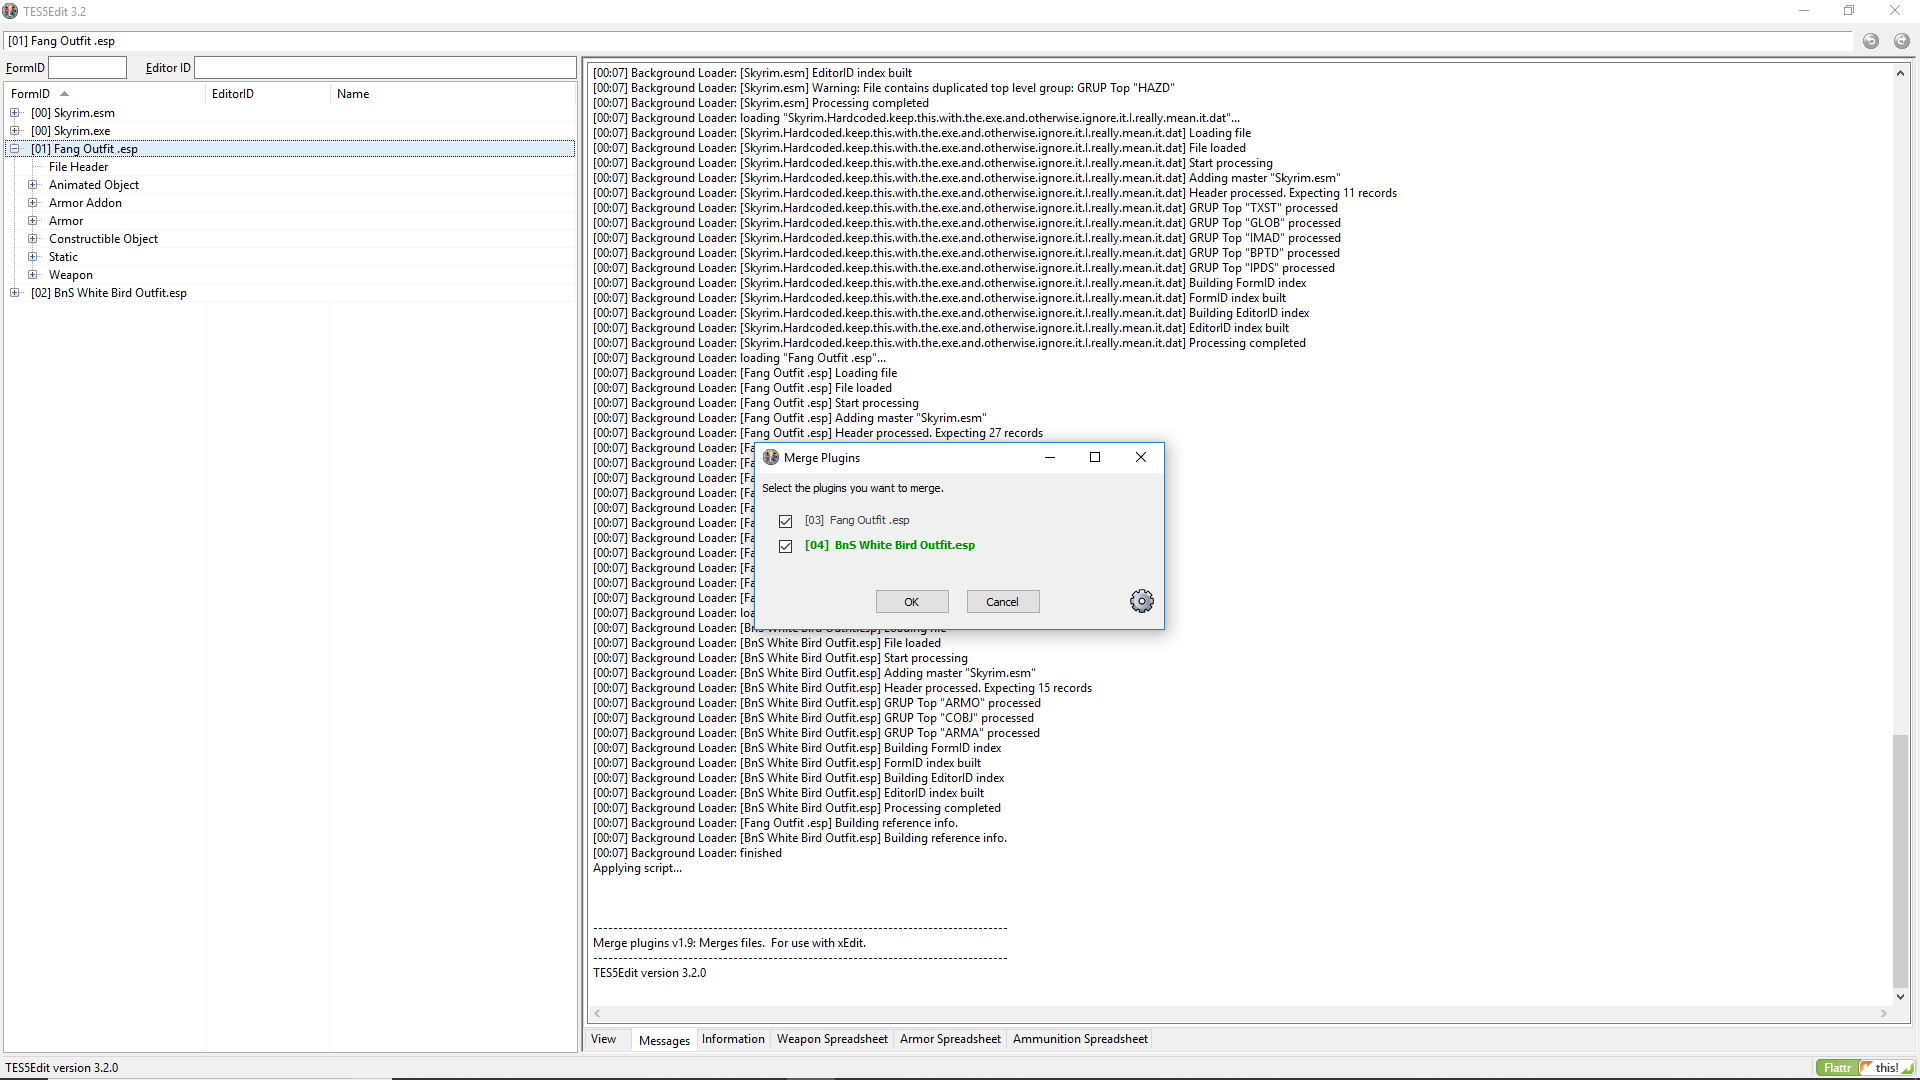This screenshot has height=1080, width=1920.
Task: Expand the Constructible Object group
Action: [33, 239]
